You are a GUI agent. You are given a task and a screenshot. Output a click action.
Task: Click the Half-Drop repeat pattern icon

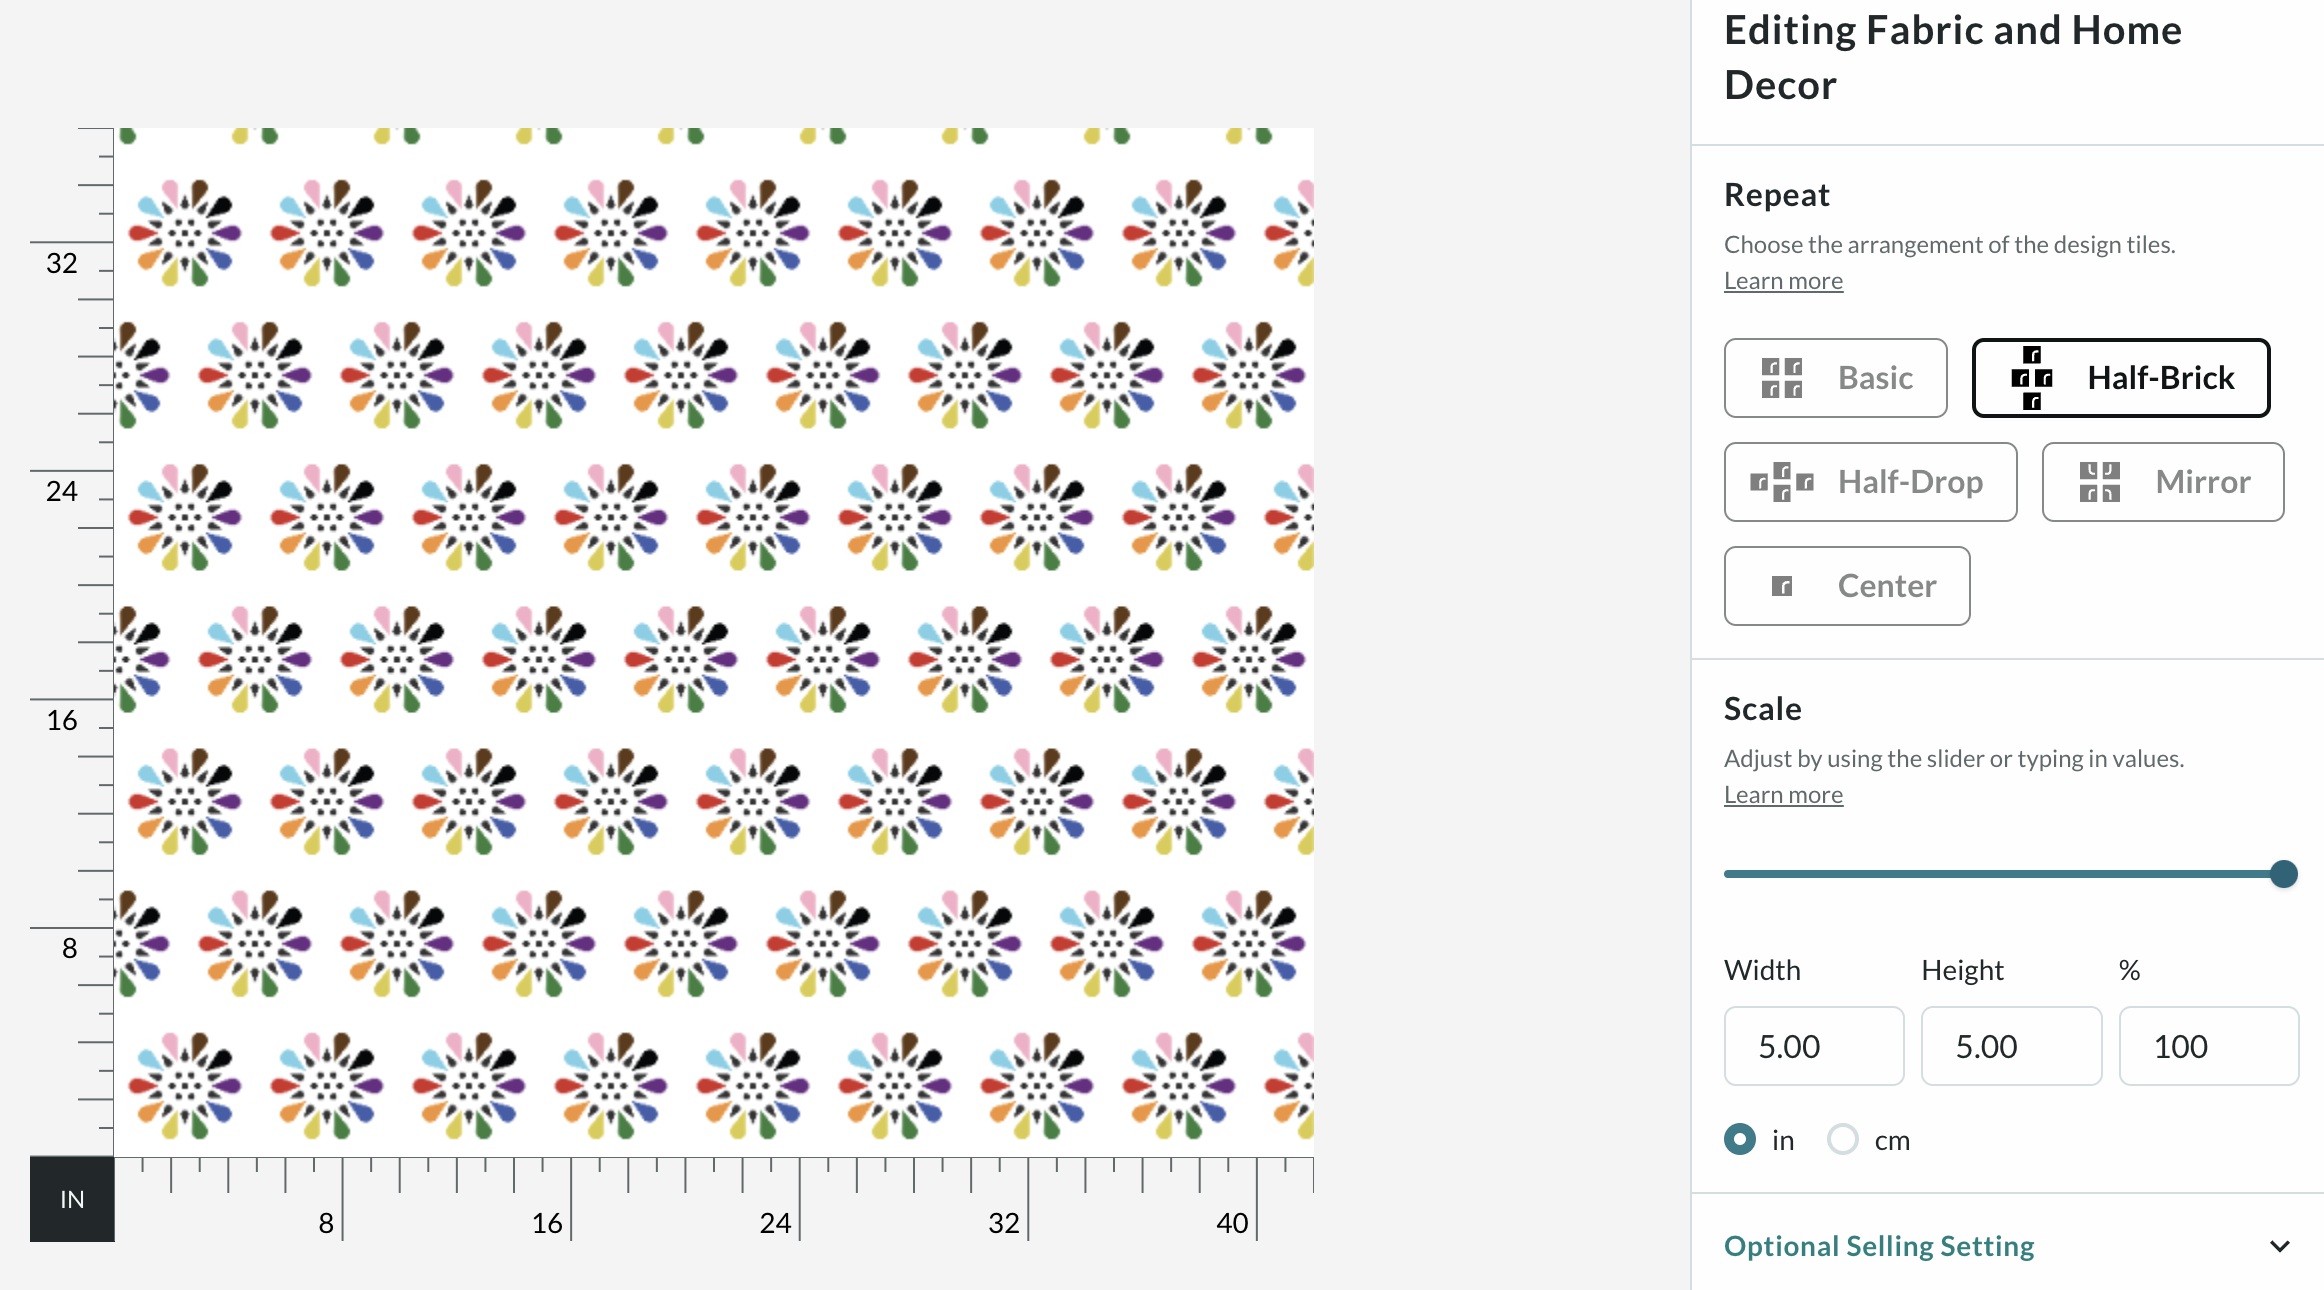[1781, 482]
